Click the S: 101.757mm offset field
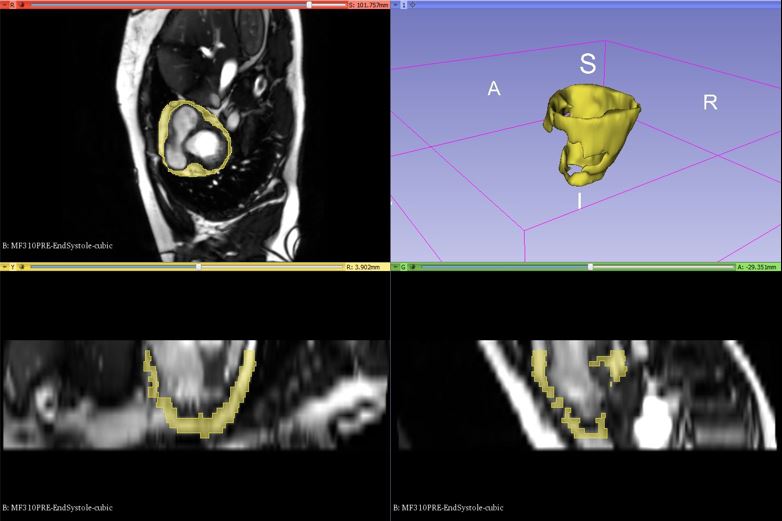This screenshot has width=782, height=521. (368, 4)
